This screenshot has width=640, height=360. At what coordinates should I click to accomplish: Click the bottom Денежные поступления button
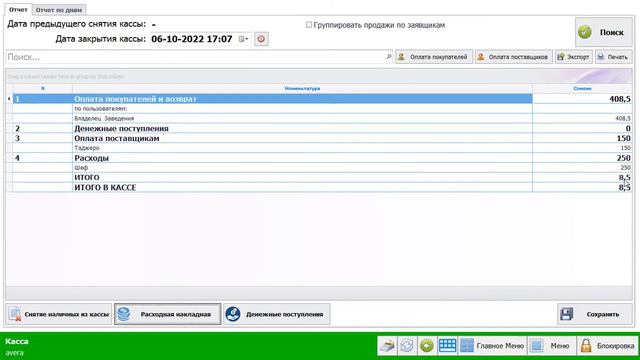coord(277,314)
